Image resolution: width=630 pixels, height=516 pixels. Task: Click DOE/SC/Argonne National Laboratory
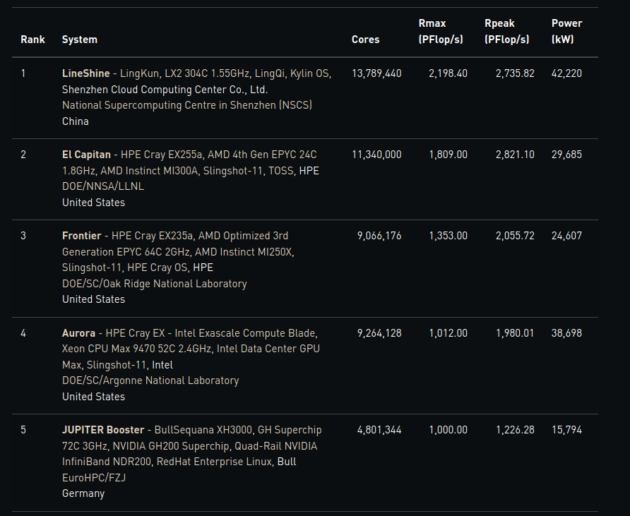(x=150, y=381)
